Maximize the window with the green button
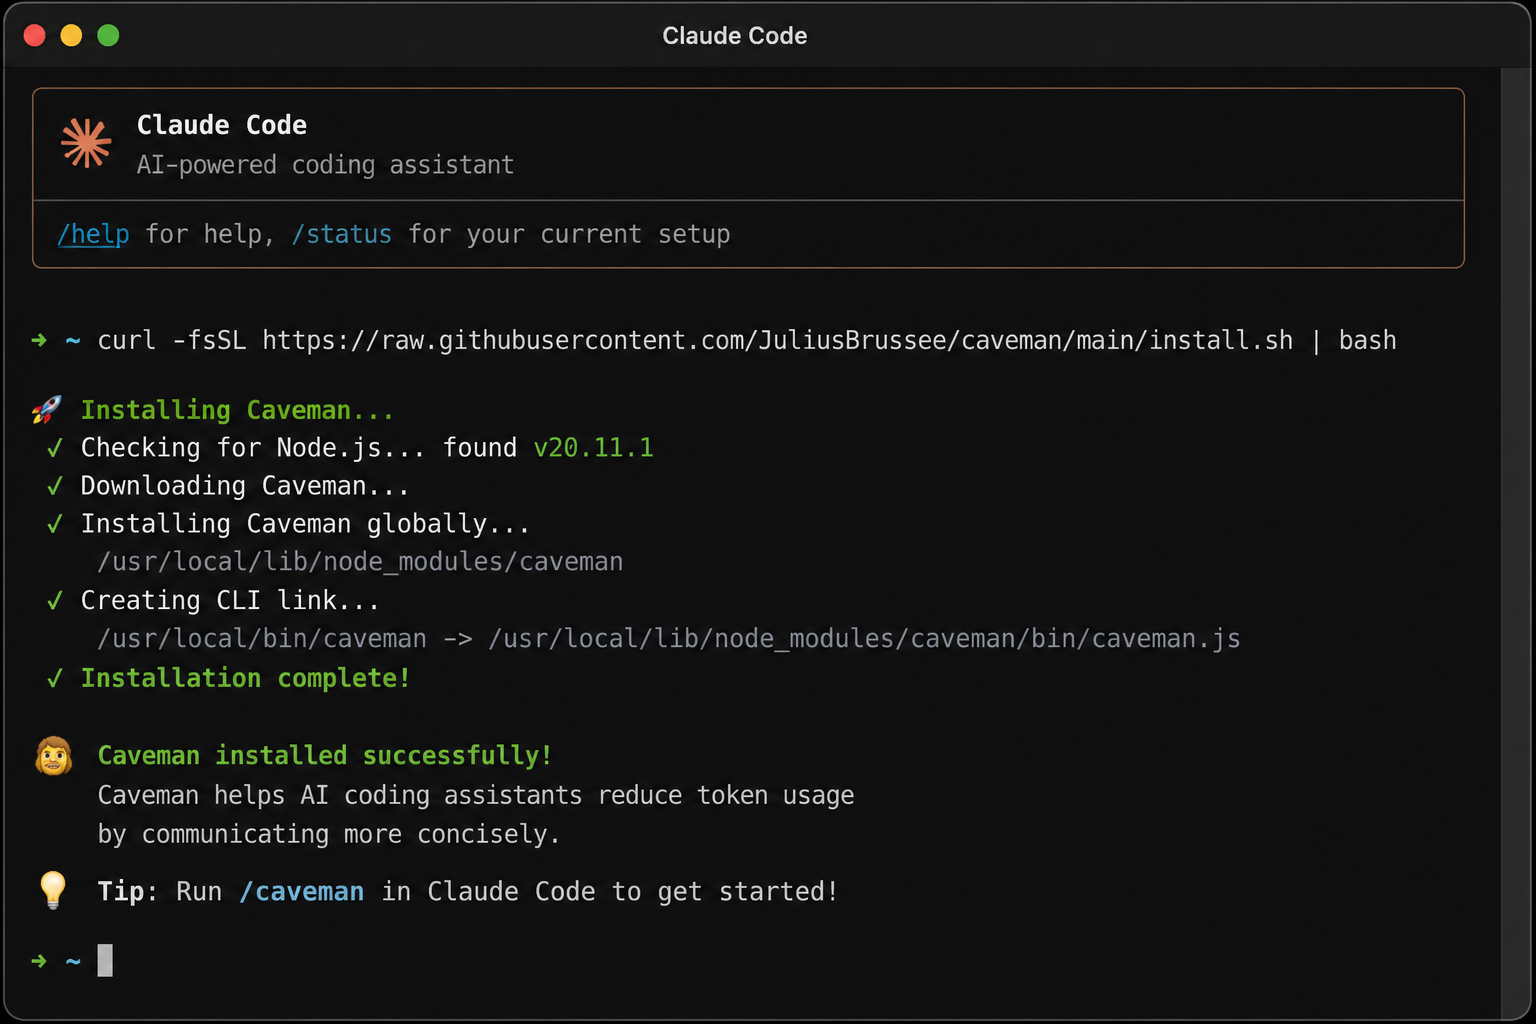The width and height of the screenshot is (1536, 1024). [x=108, y=35]
